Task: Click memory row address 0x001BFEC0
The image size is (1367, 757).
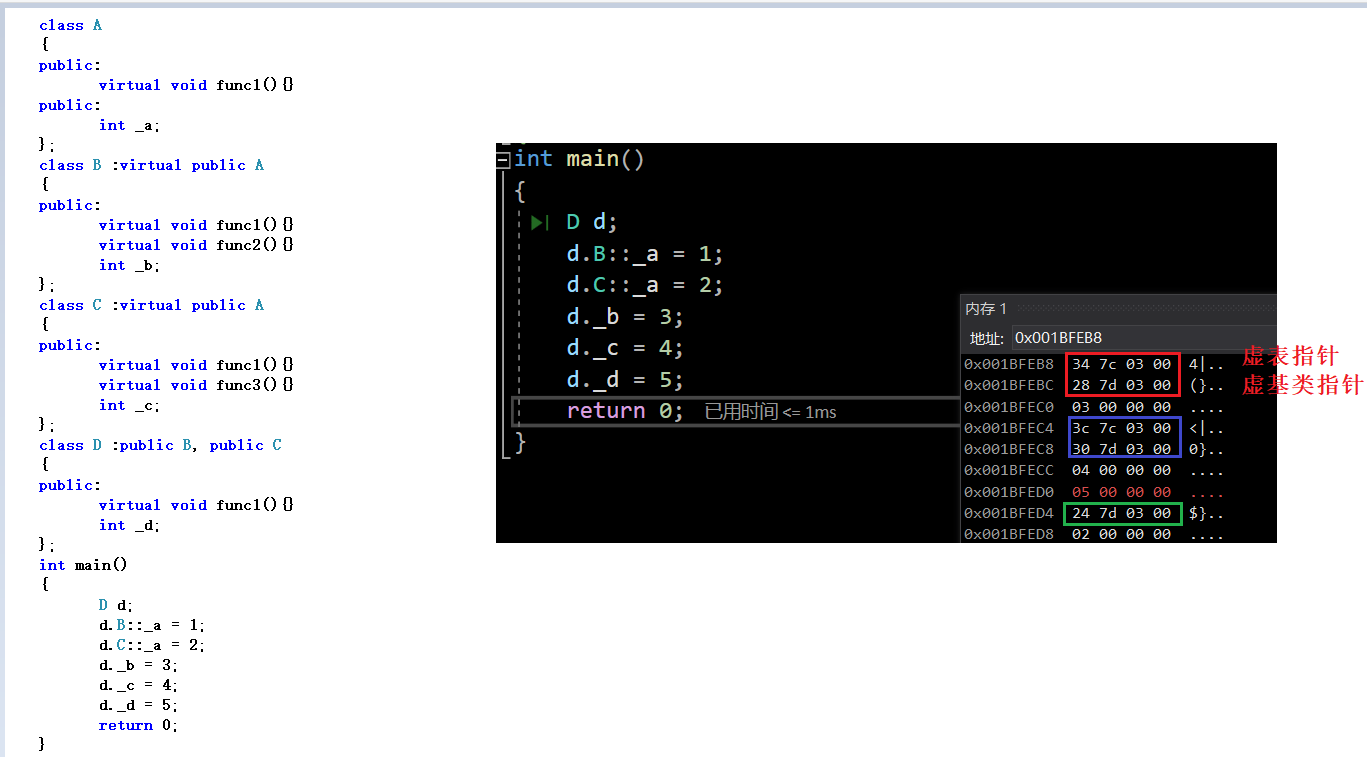Action: point(1009,407)
